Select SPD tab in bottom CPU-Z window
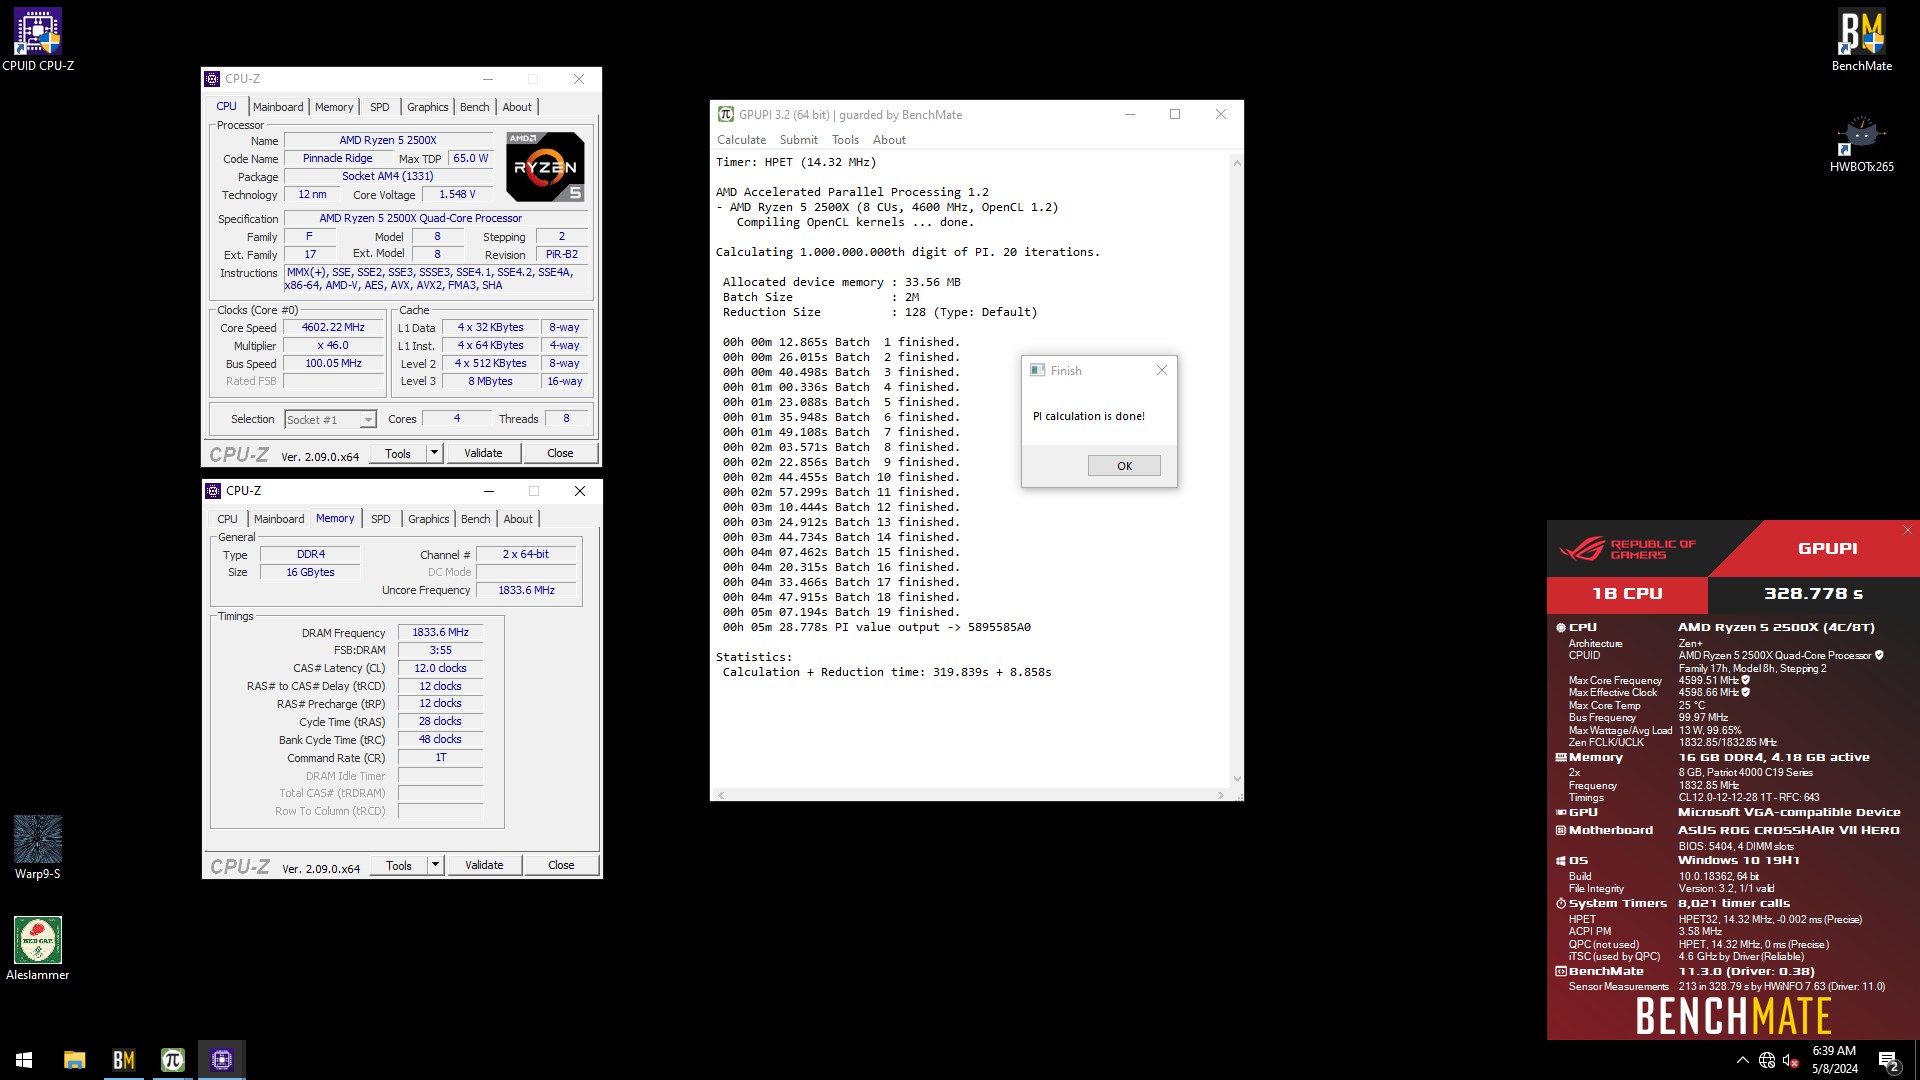This screenshot has height=1080, width=1920. (380, 519)
